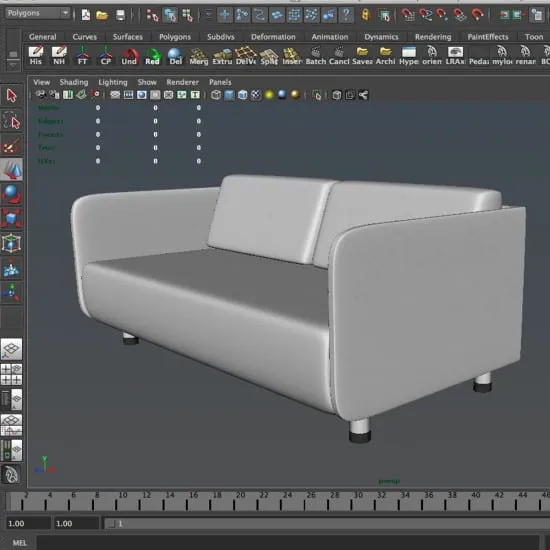Run the Extru extrude shelf tool
Screen dimensions: 550x550
click(x=222, y=55)
